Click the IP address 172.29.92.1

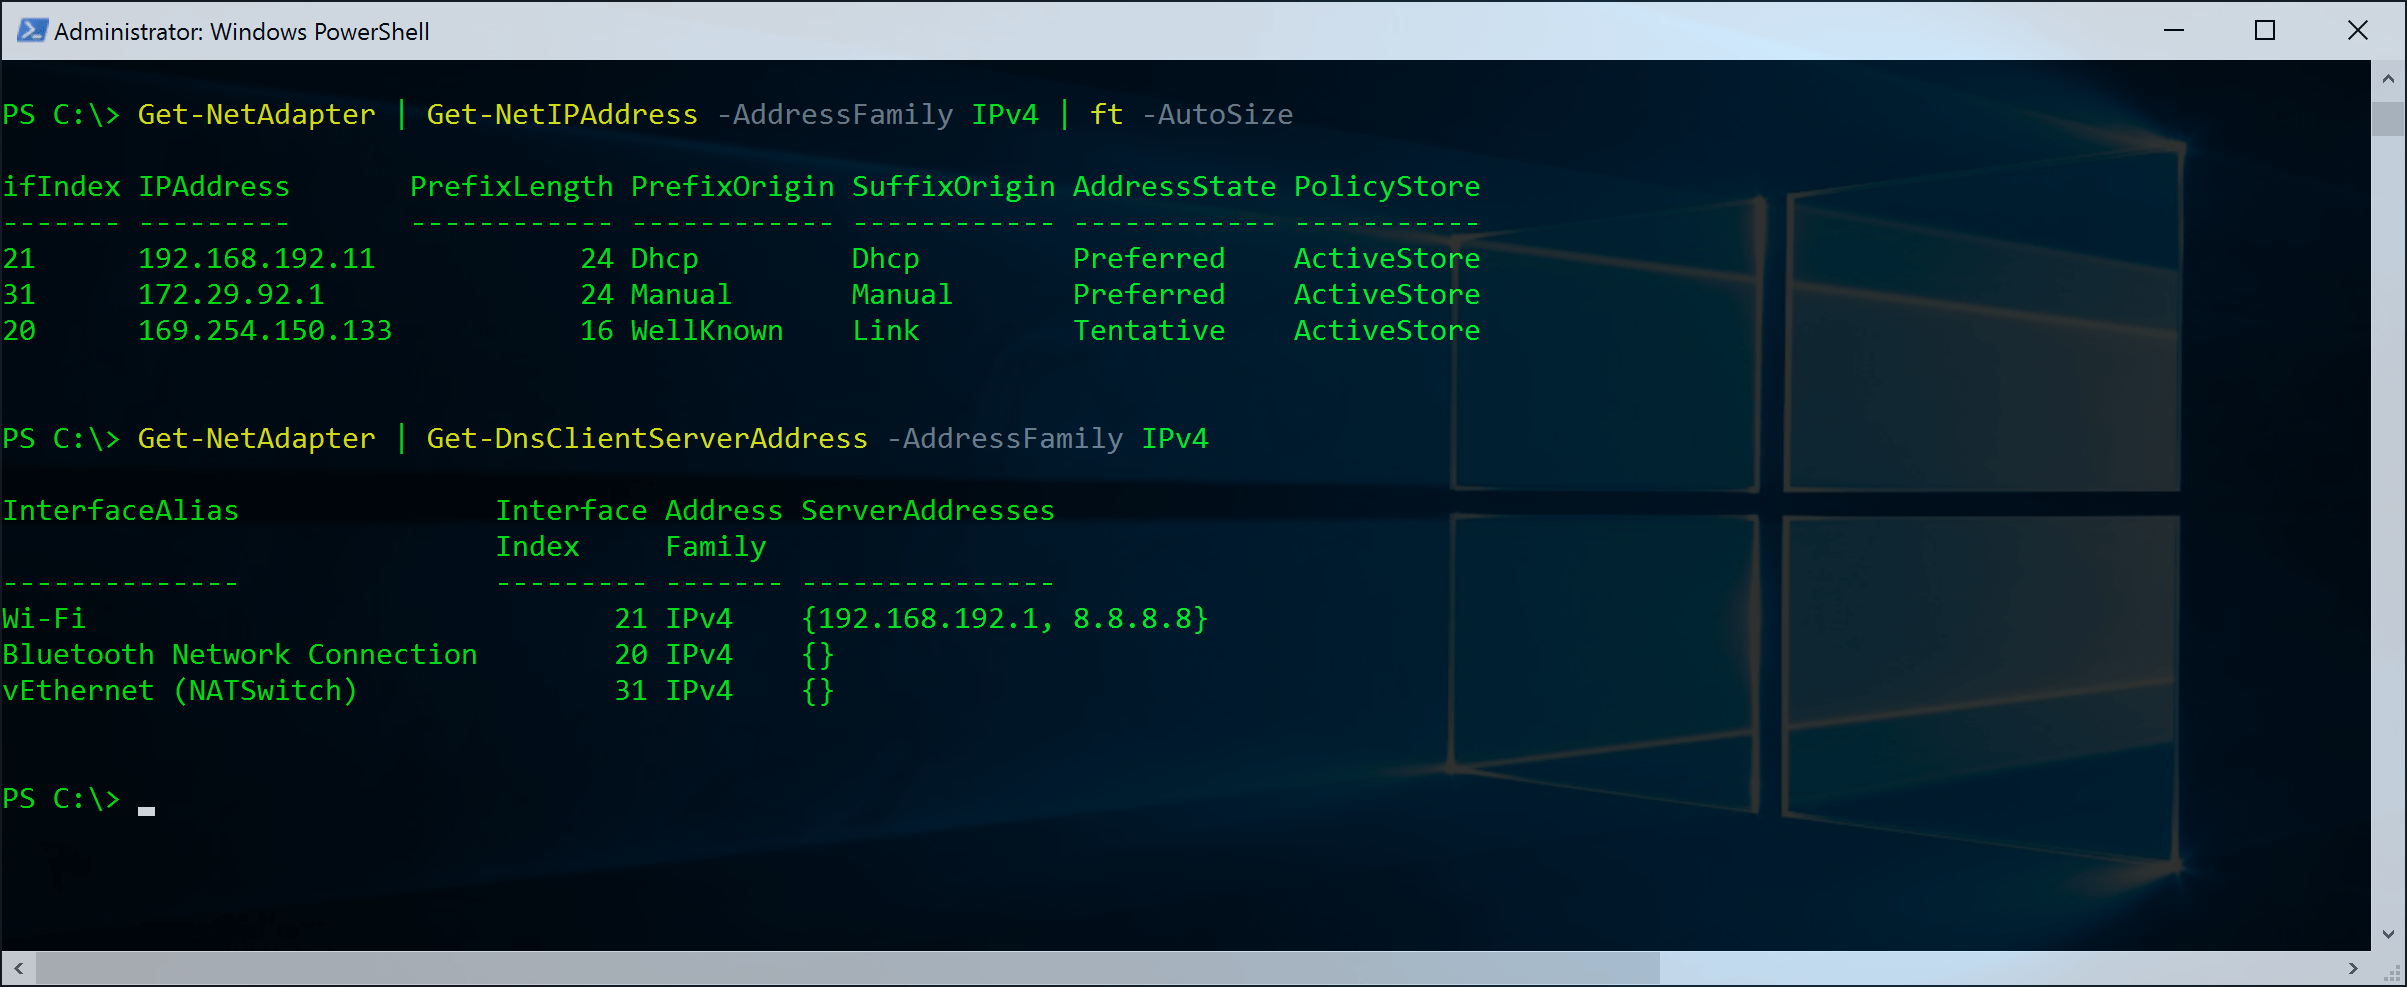click(x=231, y=295)
